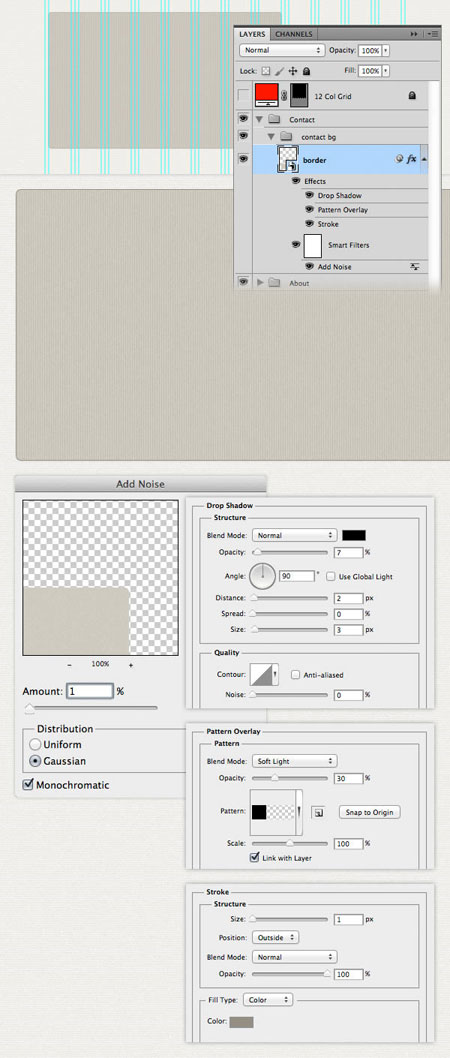Hide the Add Noise filter

tap(309, 267)
